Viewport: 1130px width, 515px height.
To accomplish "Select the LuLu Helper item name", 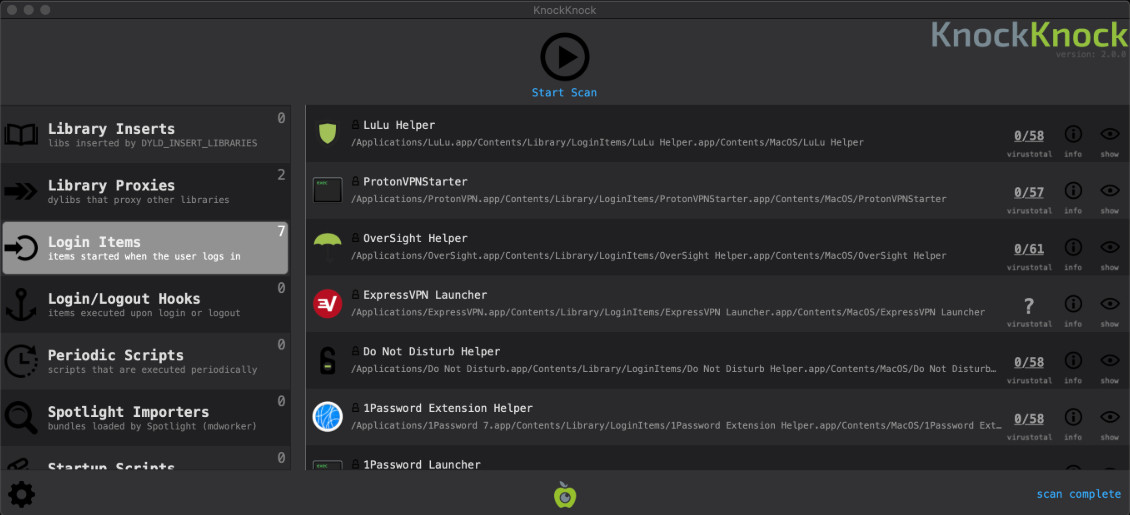I will 399,125.
